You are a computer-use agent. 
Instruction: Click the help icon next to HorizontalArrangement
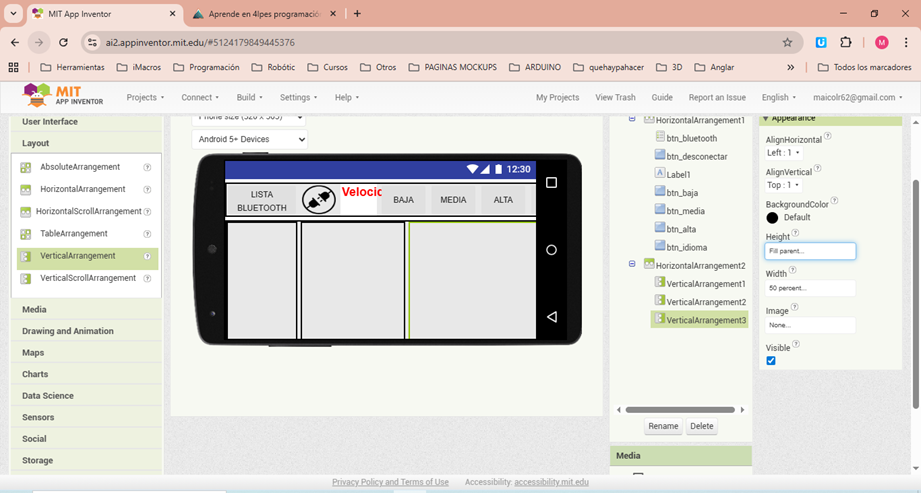(x=147, y=189)
